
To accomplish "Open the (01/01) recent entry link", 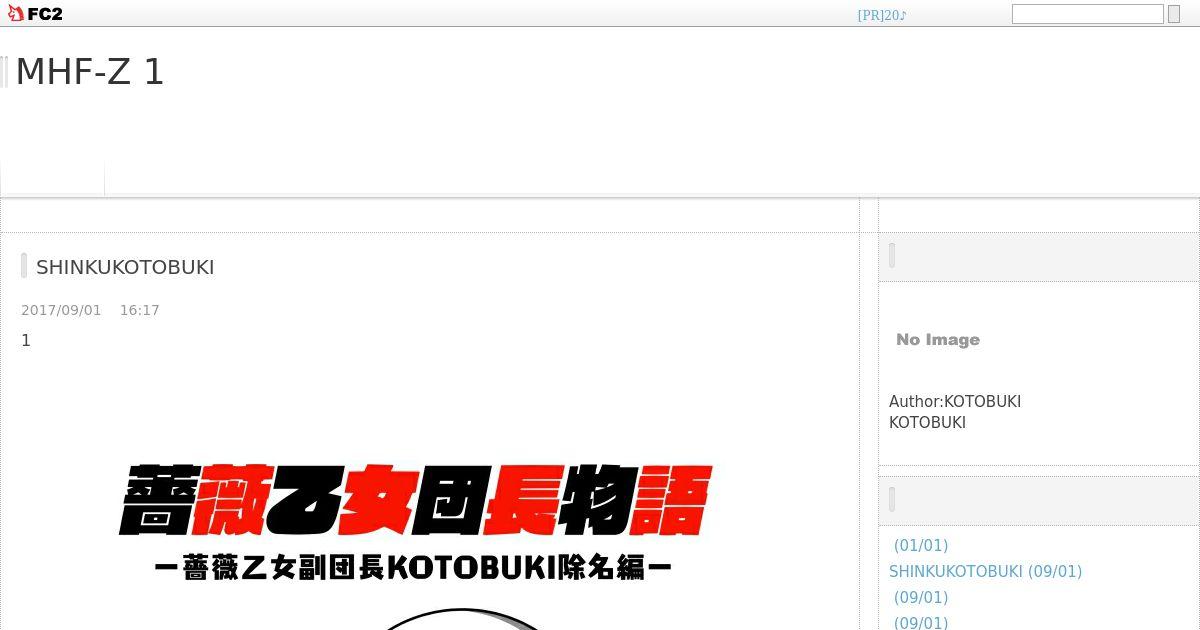I will (920, 545).
